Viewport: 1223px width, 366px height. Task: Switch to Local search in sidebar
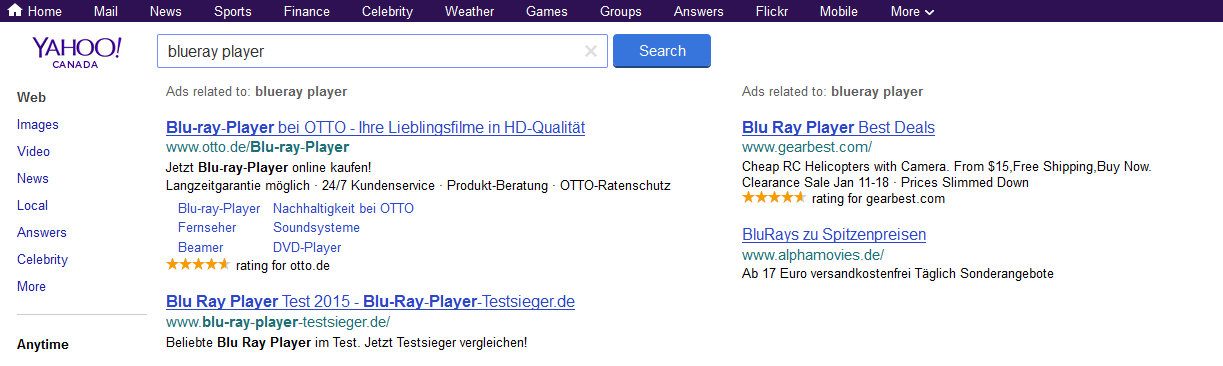click(x=32, y=205)
